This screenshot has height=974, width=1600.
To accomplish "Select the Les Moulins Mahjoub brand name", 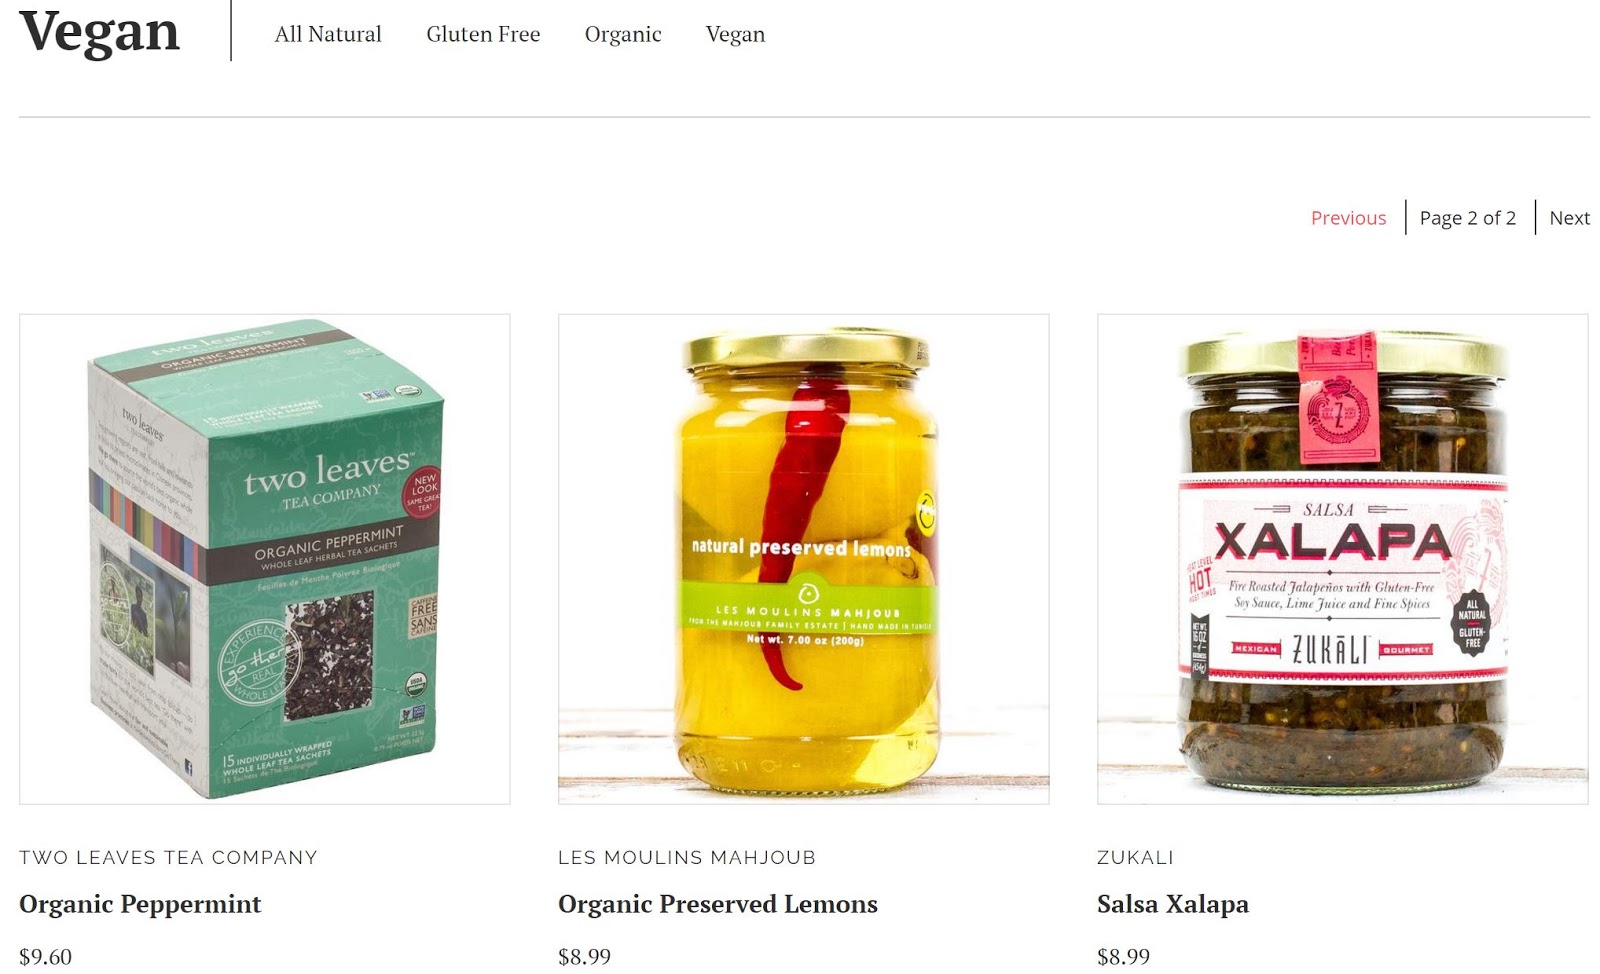I will pyautogui.click(x=687, y=857).
